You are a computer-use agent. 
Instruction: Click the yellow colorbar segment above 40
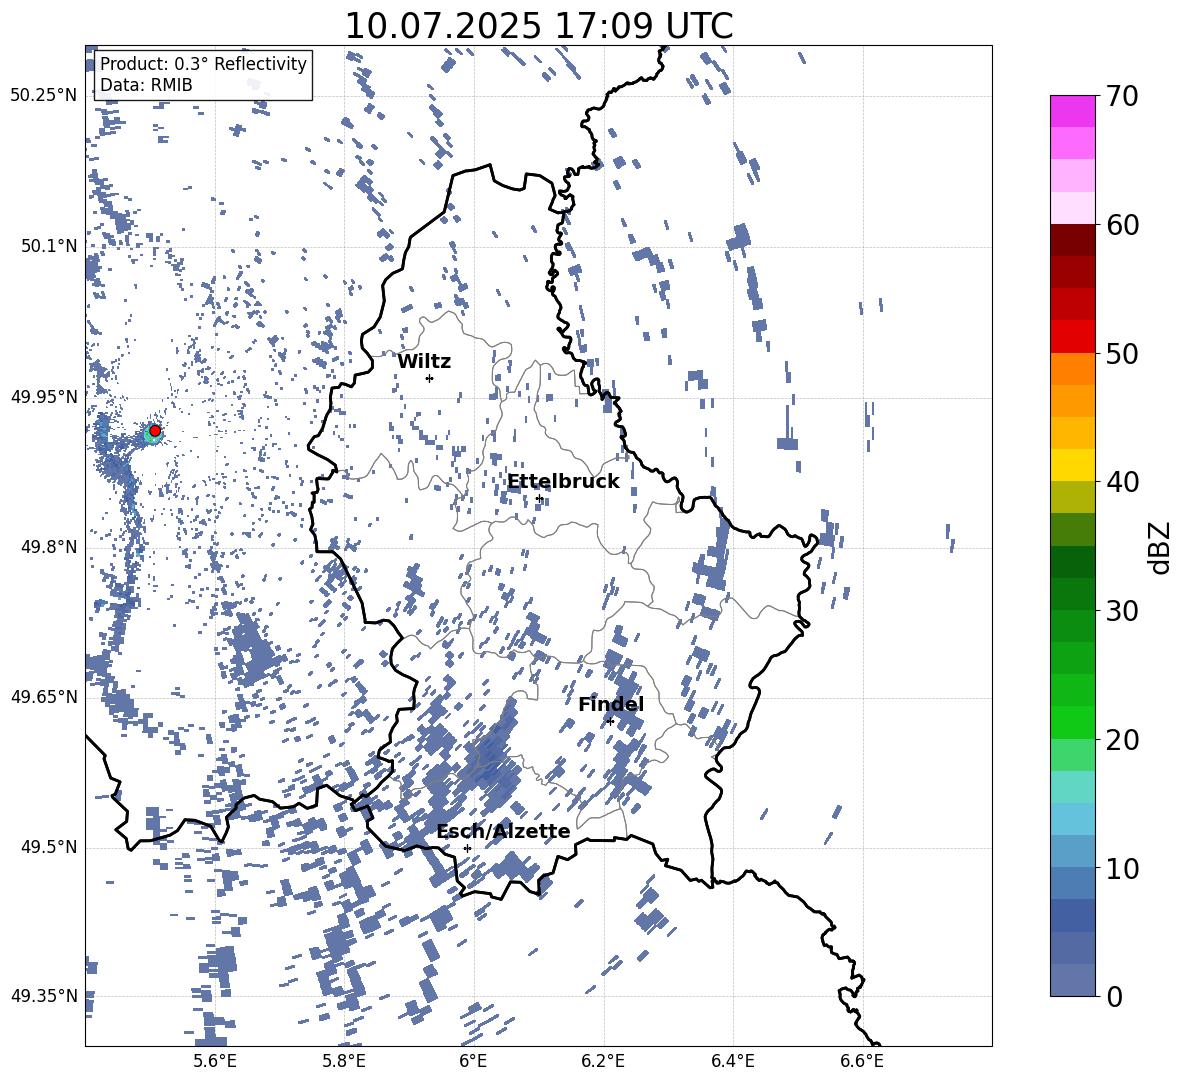click(x=1073, y=465)
